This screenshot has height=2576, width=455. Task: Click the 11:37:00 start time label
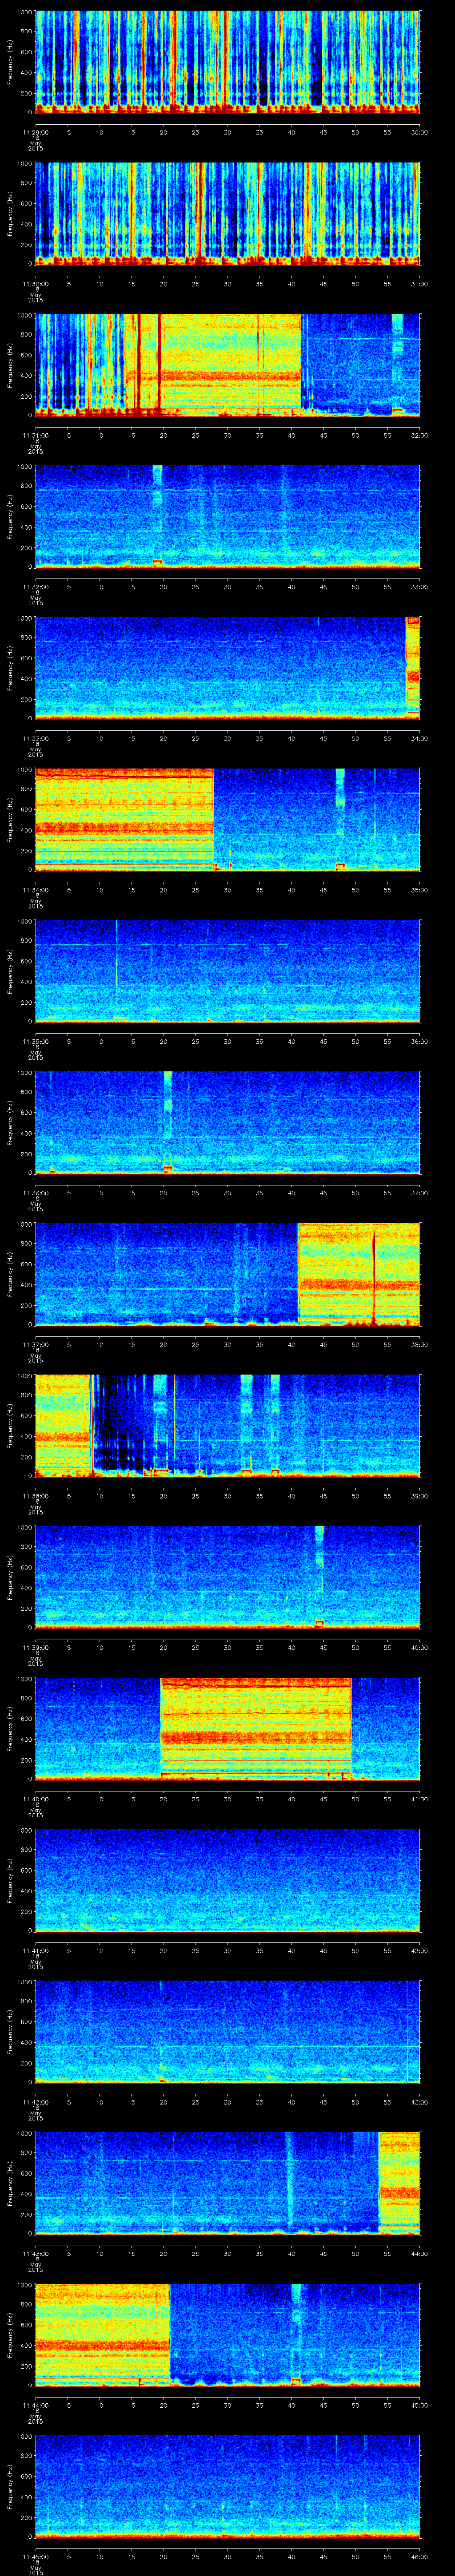coord(36,1344)
